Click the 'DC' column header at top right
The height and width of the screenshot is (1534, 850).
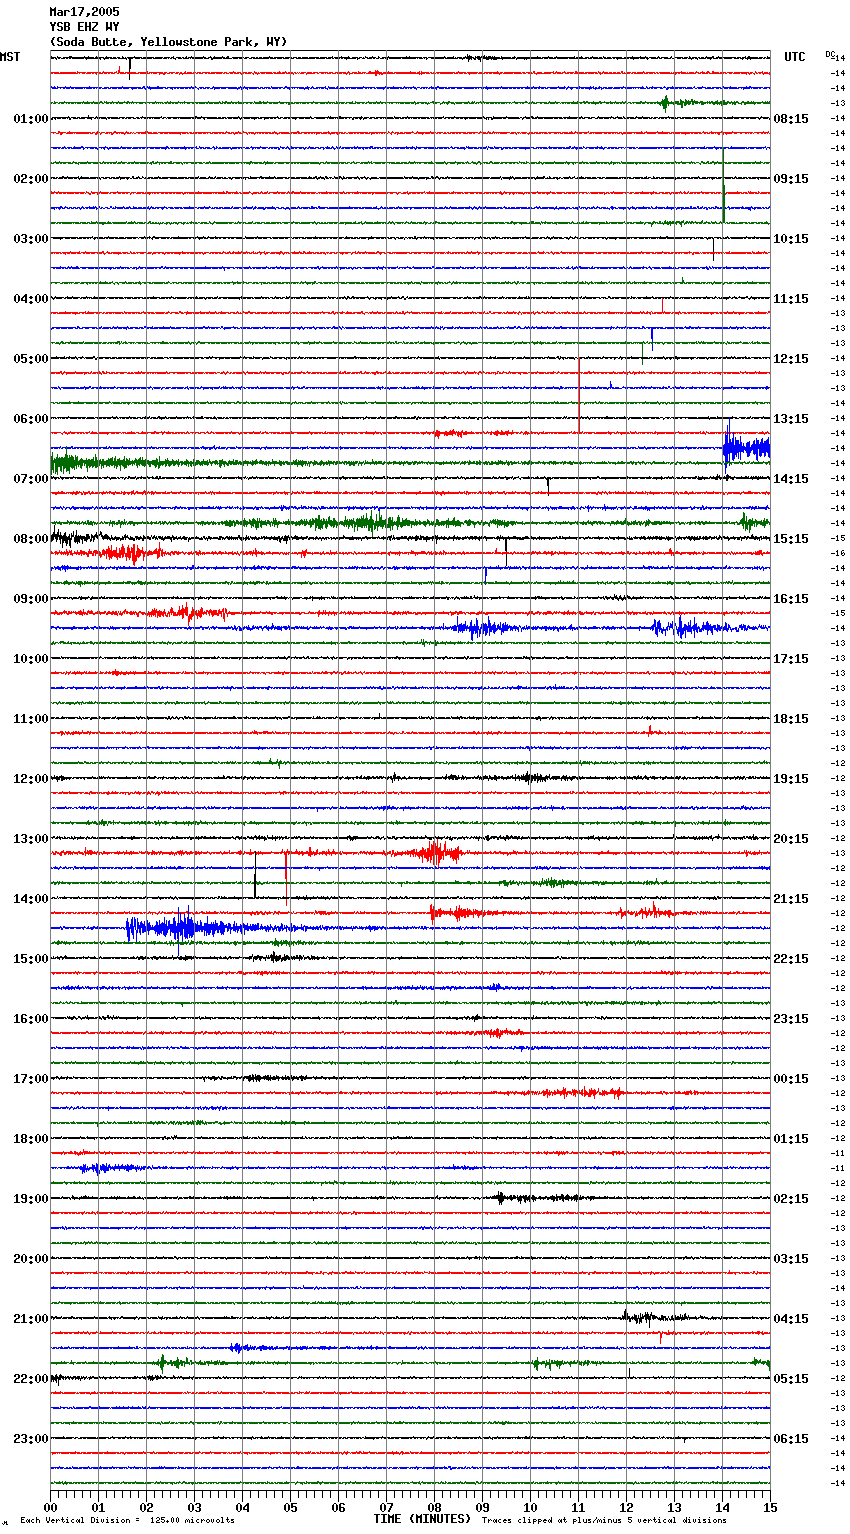[830, 54]
